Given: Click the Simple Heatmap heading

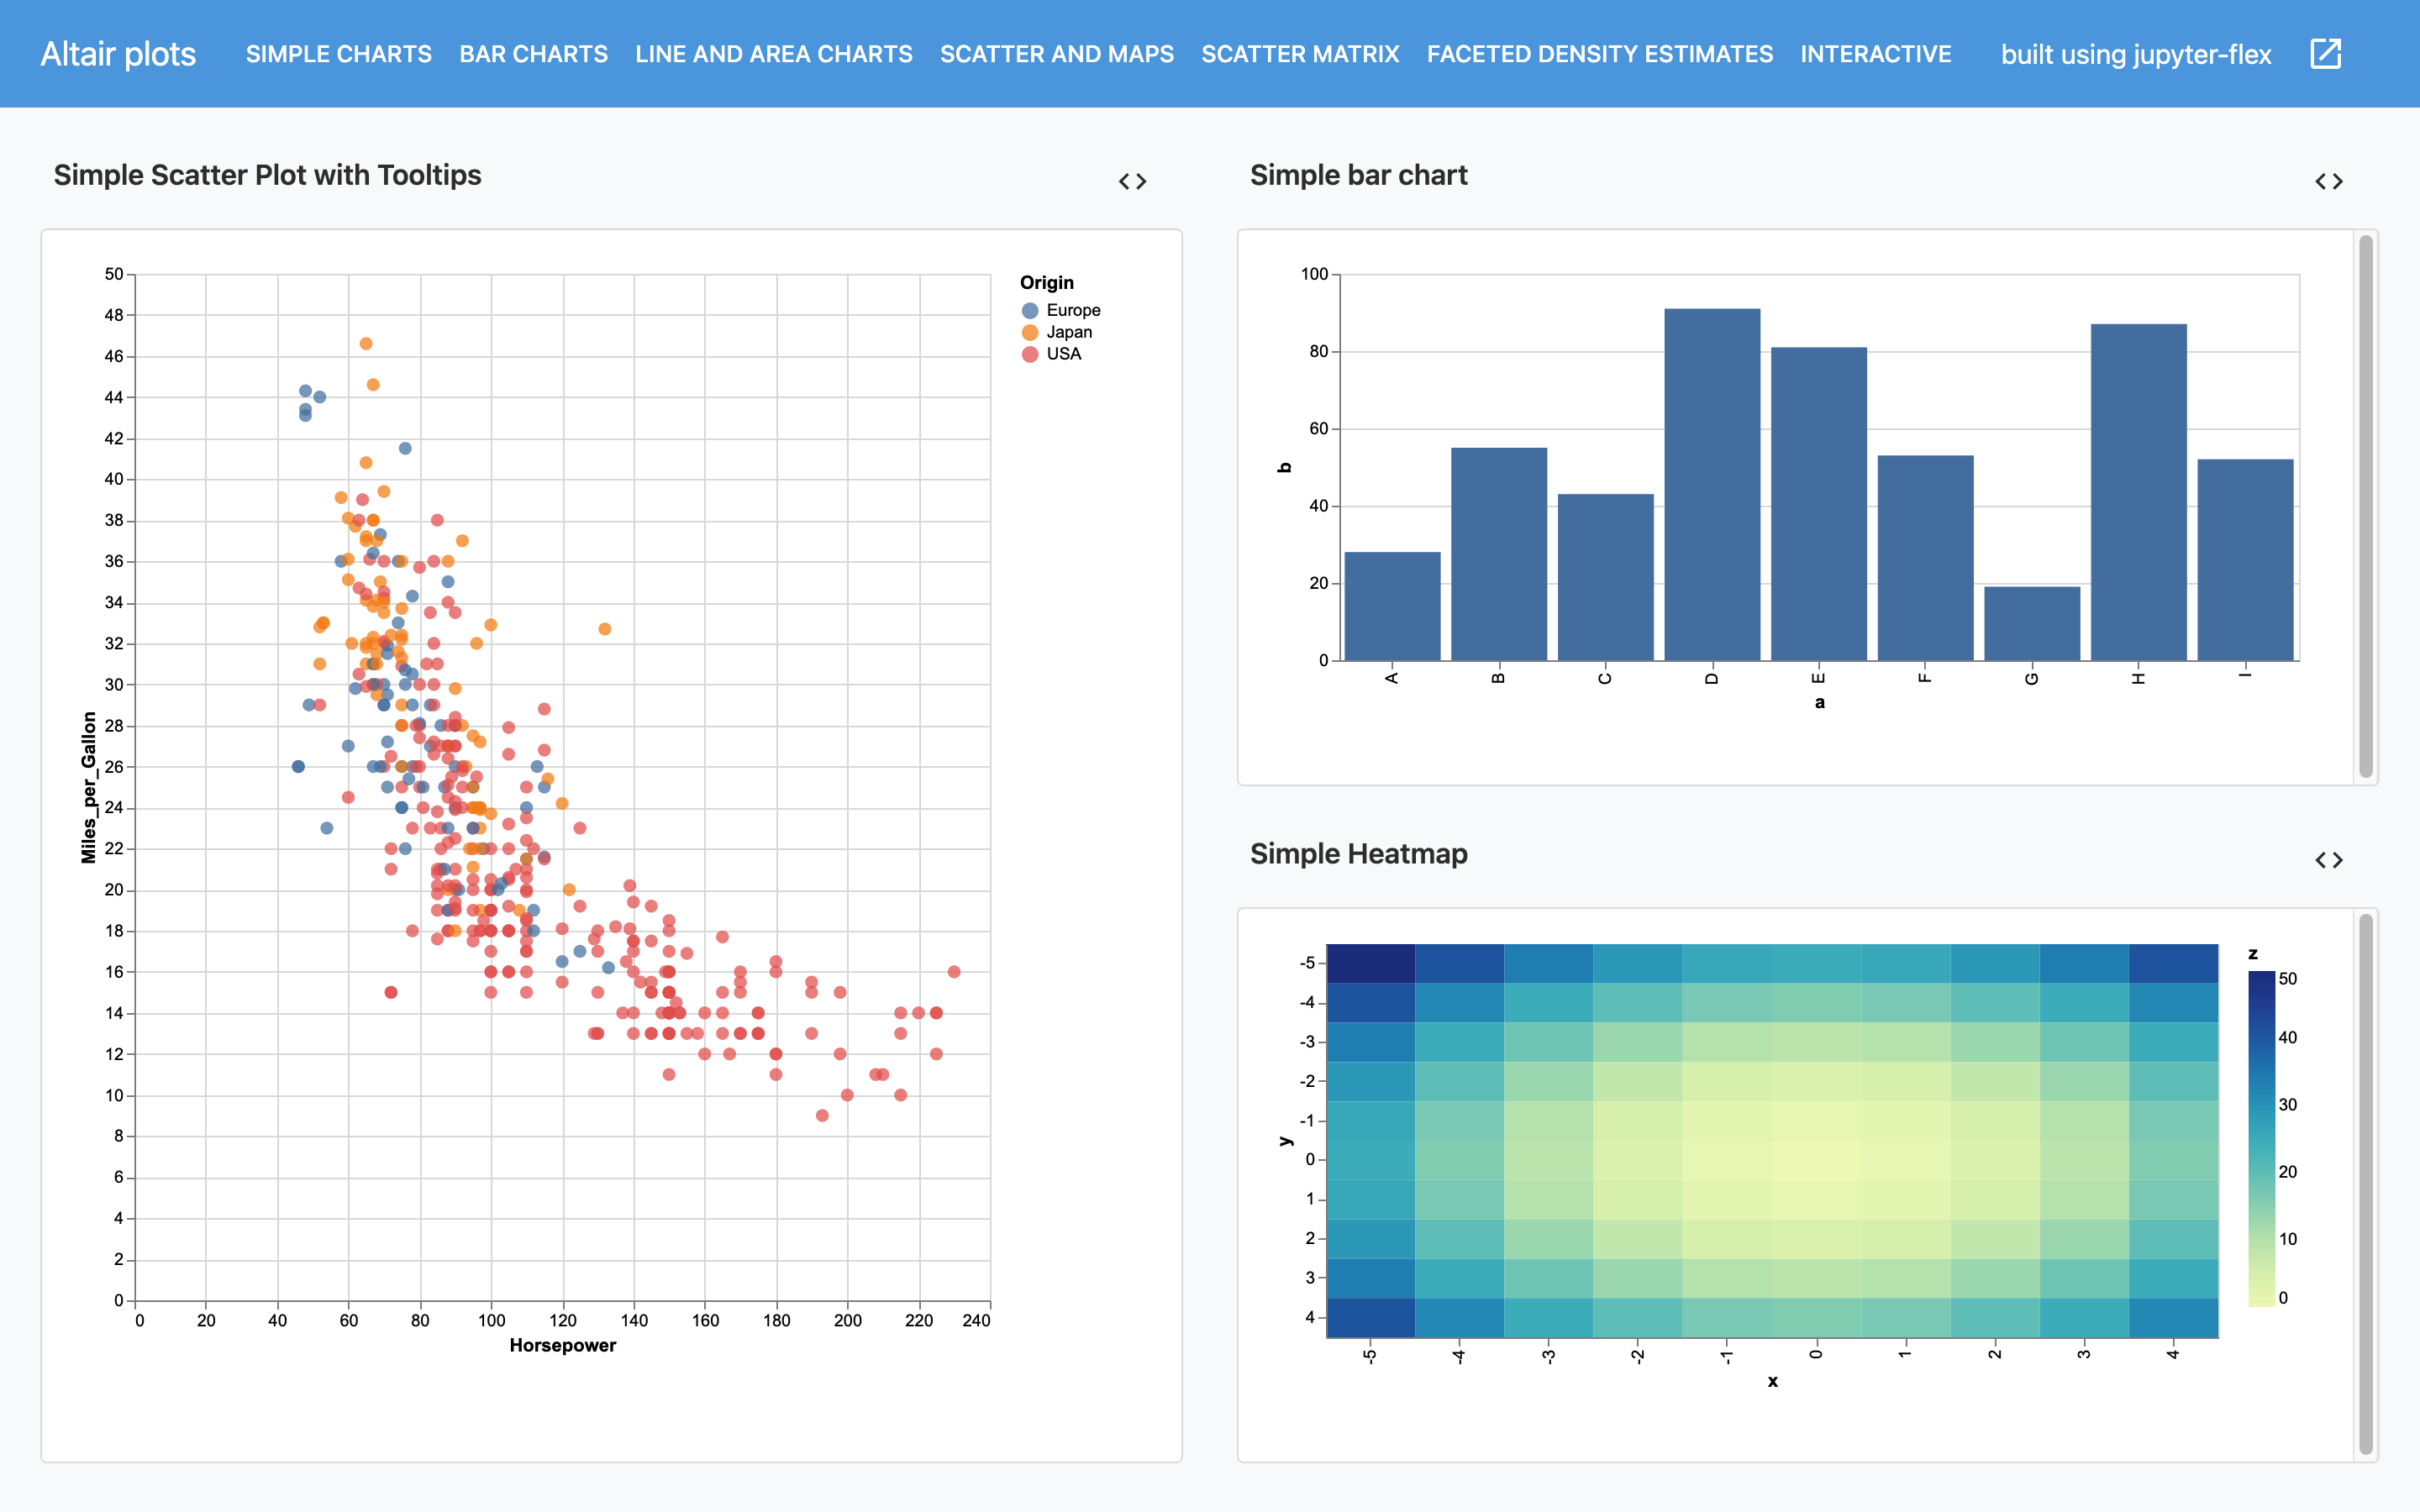Looking at the screenshot, I should pos(1358,854).
